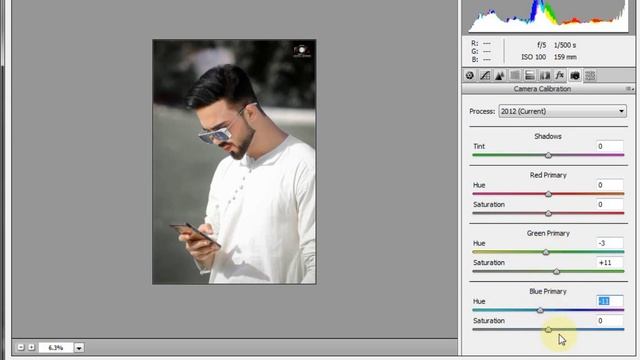Open the Lens Corrections panel icon
640x360 pixels.
click(x=545, y=76)
